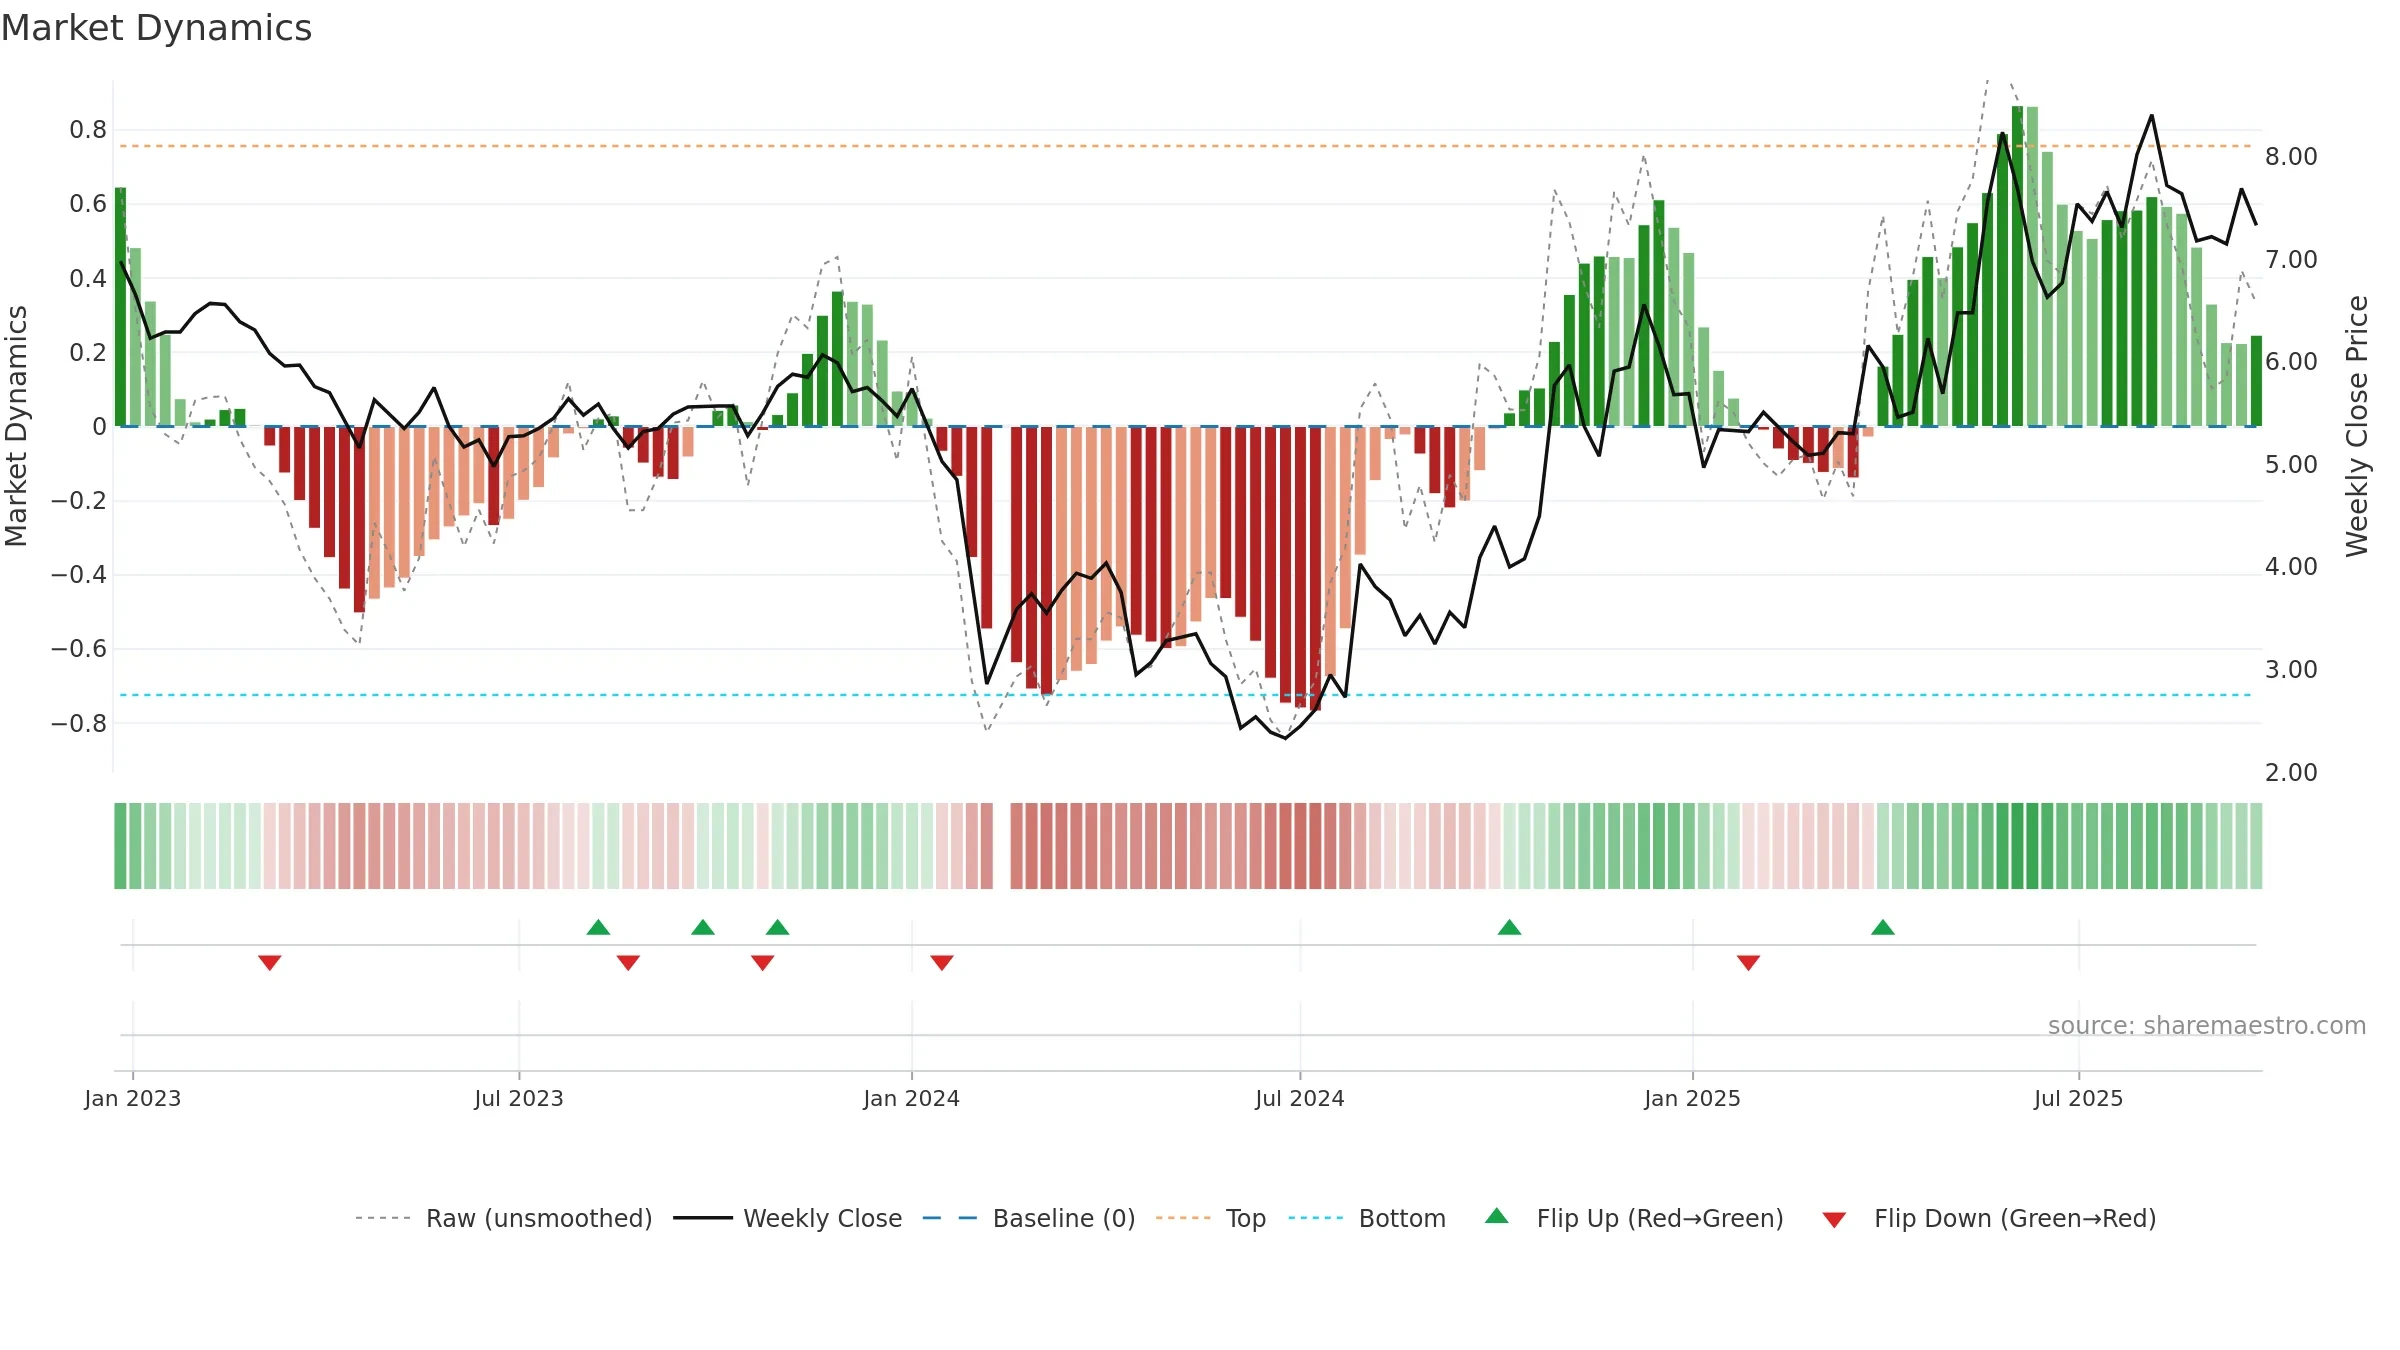Click the Jul 2023 x-axis label
The image size is (2400, 1350).
pyautogui.click(x=519, y=1098)
